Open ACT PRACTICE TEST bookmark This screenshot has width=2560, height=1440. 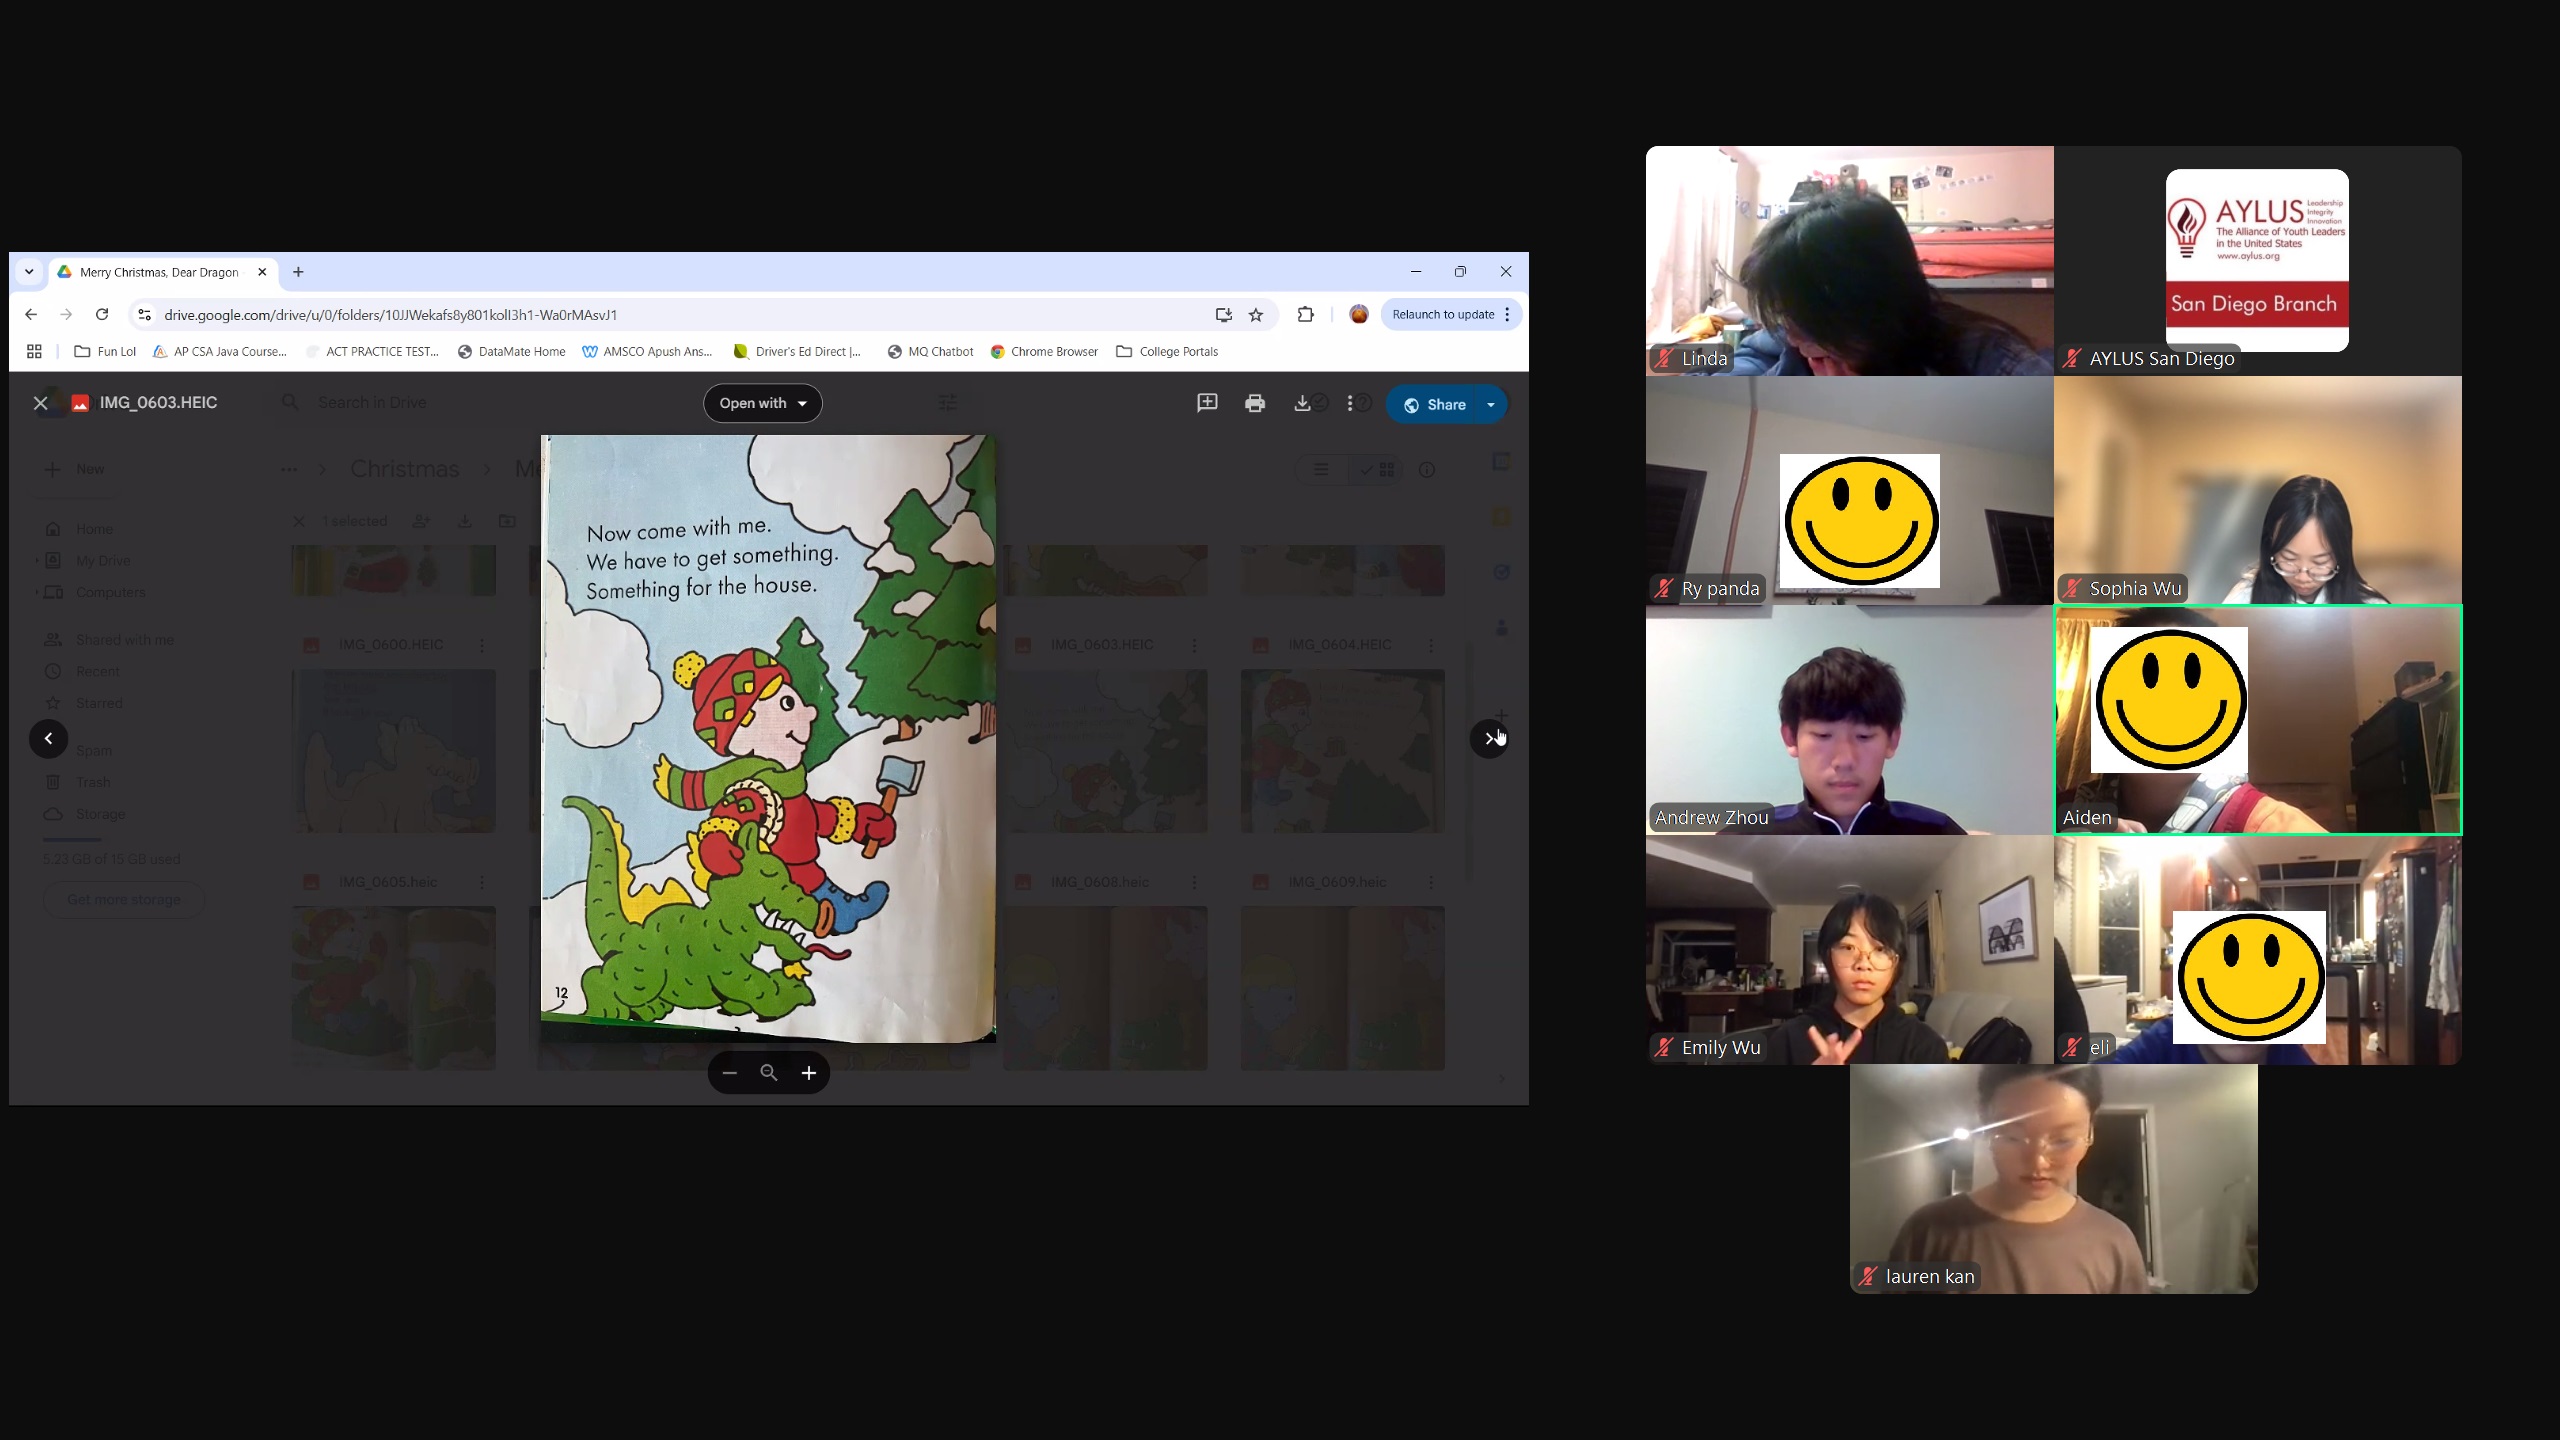tap(372, 352)
